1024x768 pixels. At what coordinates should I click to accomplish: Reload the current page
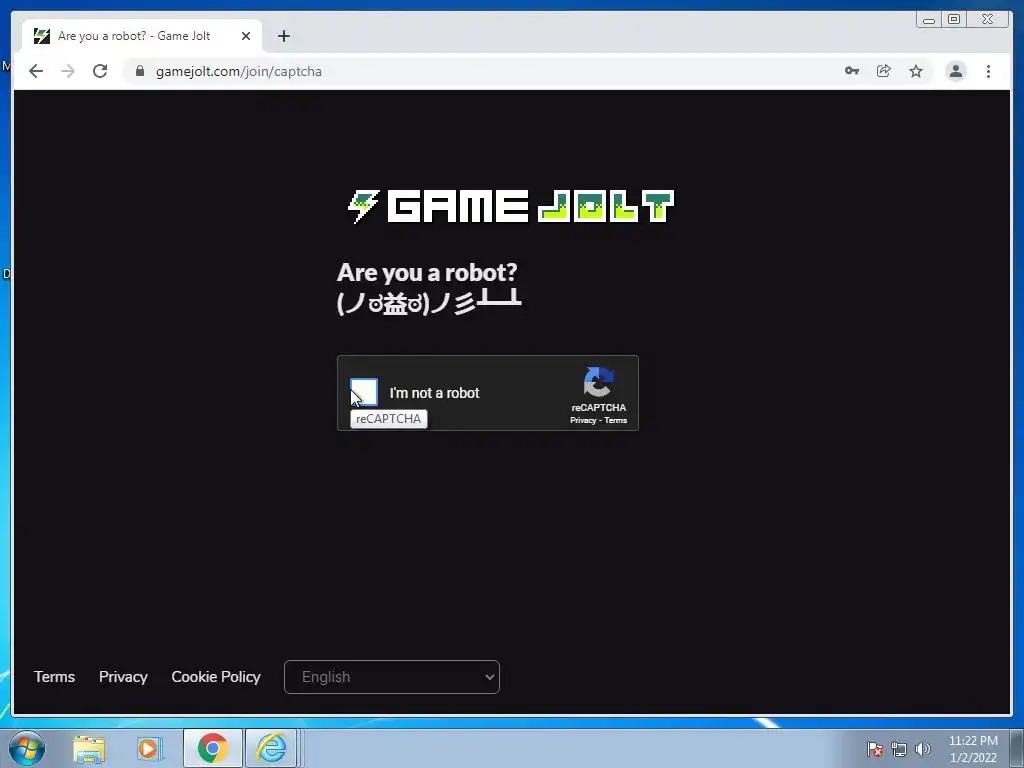pos(100,71)
